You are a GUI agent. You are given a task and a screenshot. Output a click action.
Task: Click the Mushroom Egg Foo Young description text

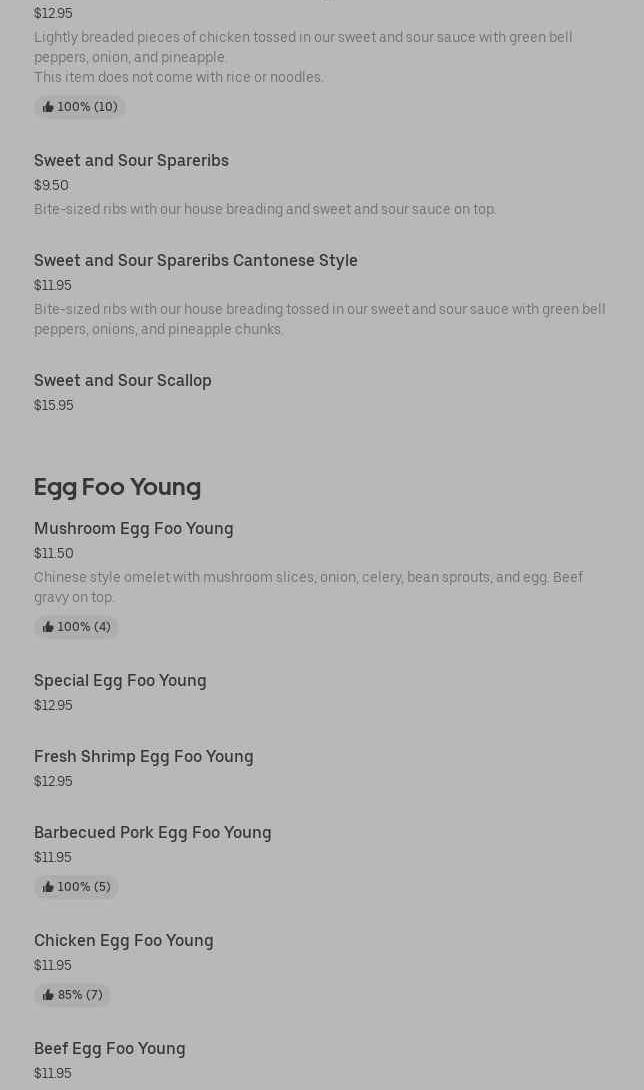pos(308,587)
